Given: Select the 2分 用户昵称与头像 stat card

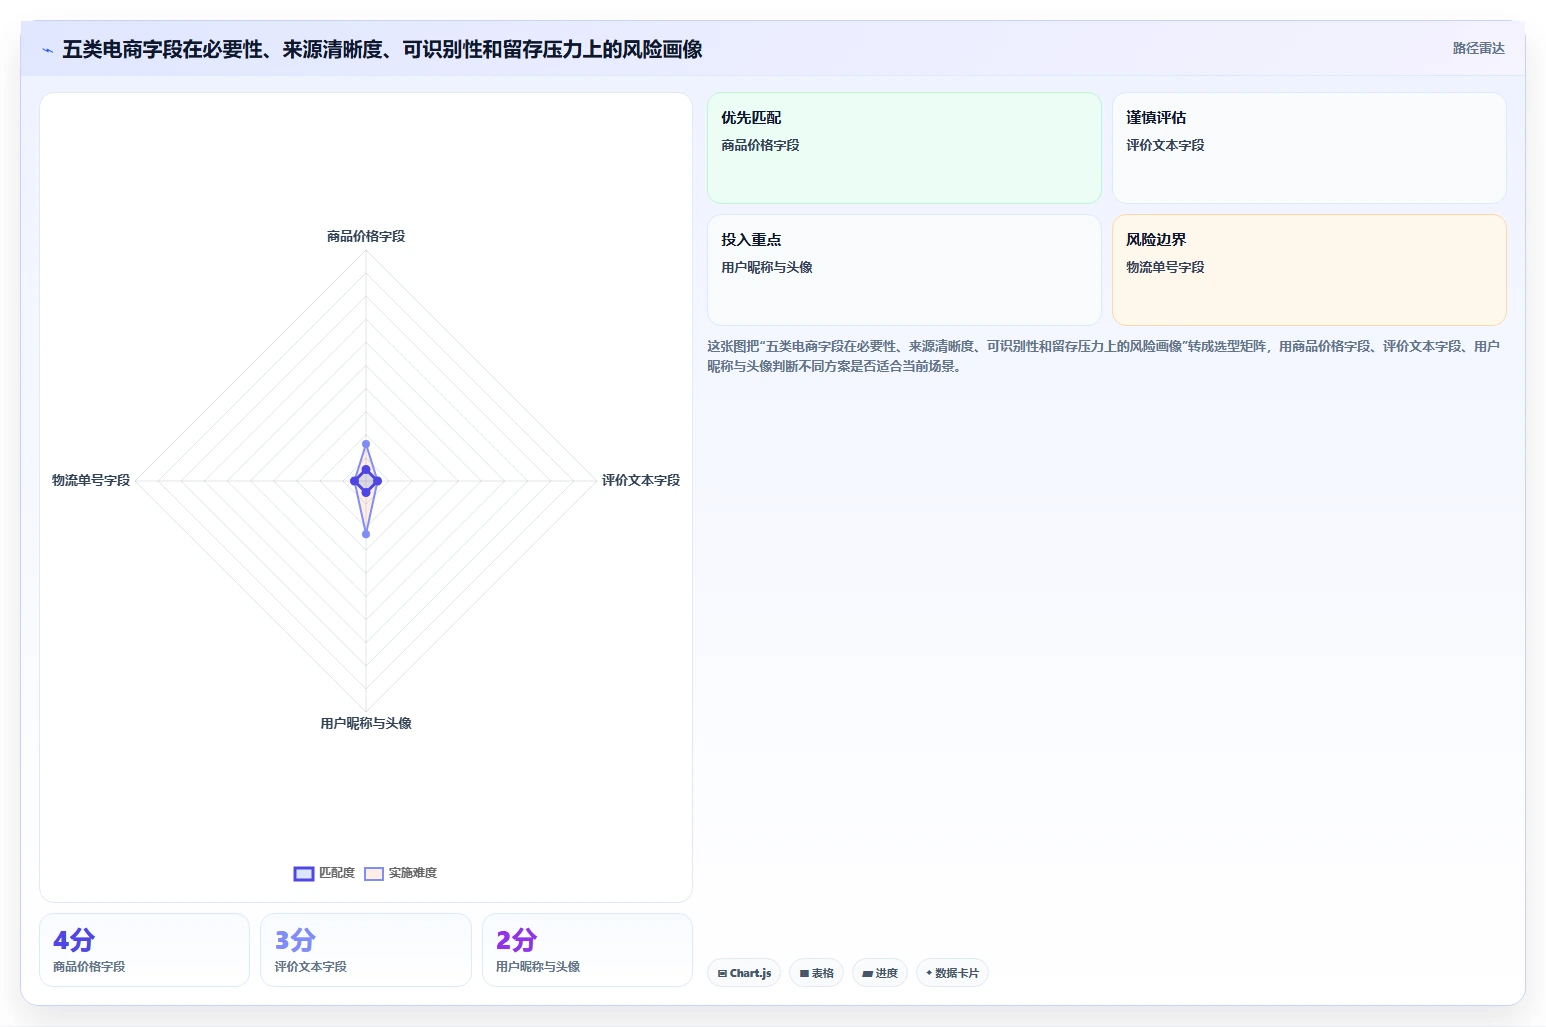Looking at the screenshot, I should (x=587, y=950).
